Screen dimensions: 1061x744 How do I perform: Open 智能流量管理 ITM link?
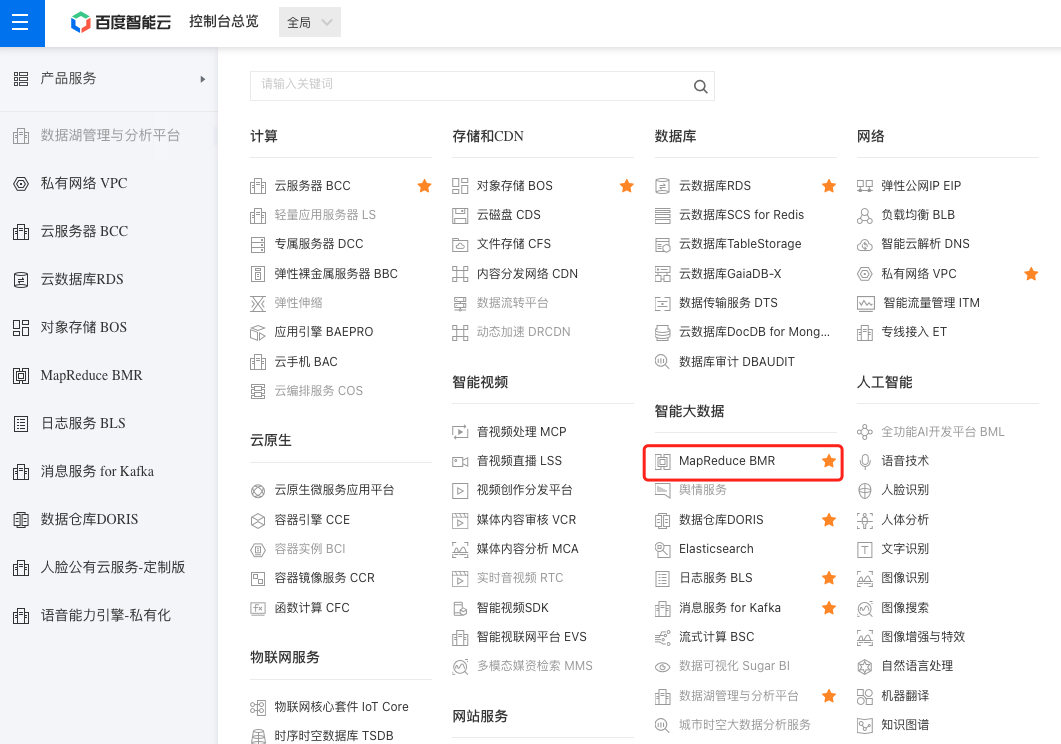coord(931,302)
